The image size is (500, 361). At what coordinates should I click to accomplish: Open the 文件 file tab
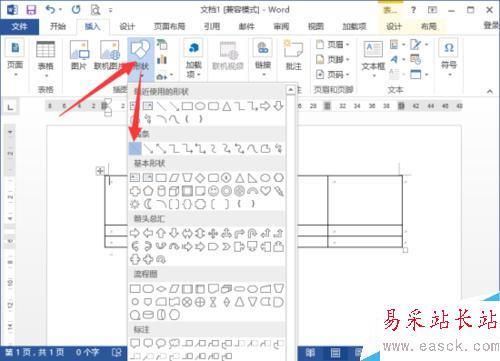(19, 26)
